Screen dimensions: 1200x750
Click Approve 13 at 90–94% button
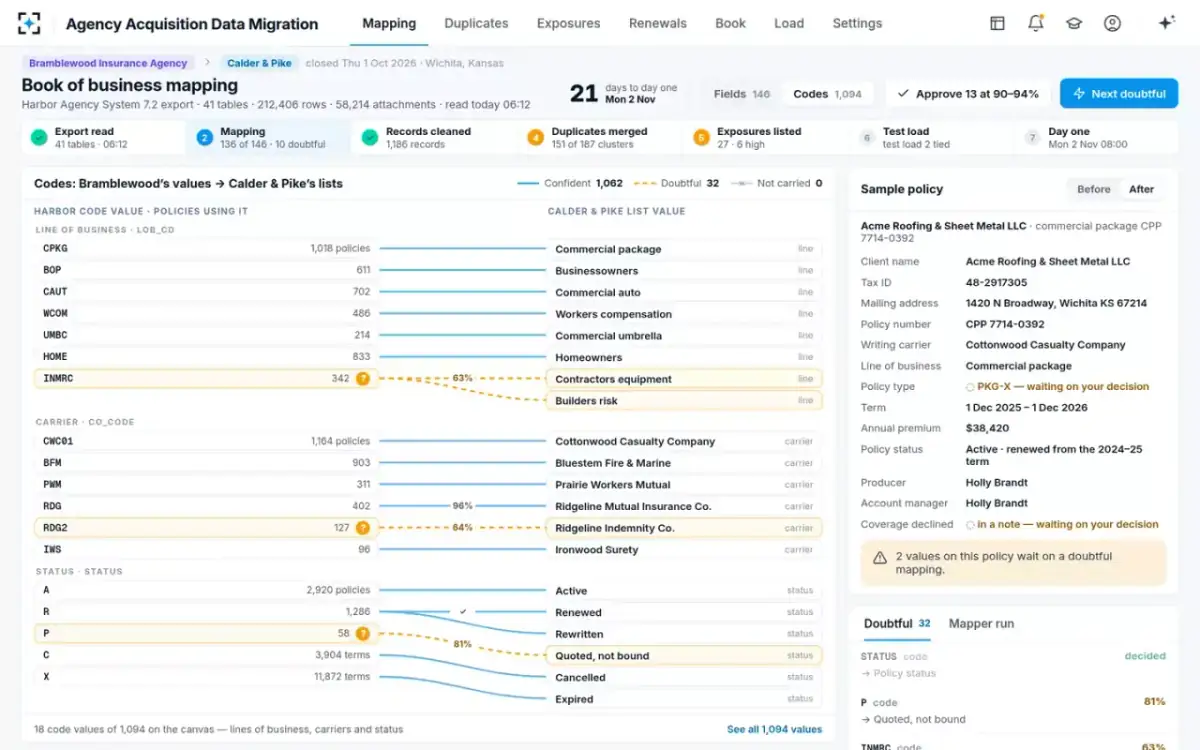[968, 94]
